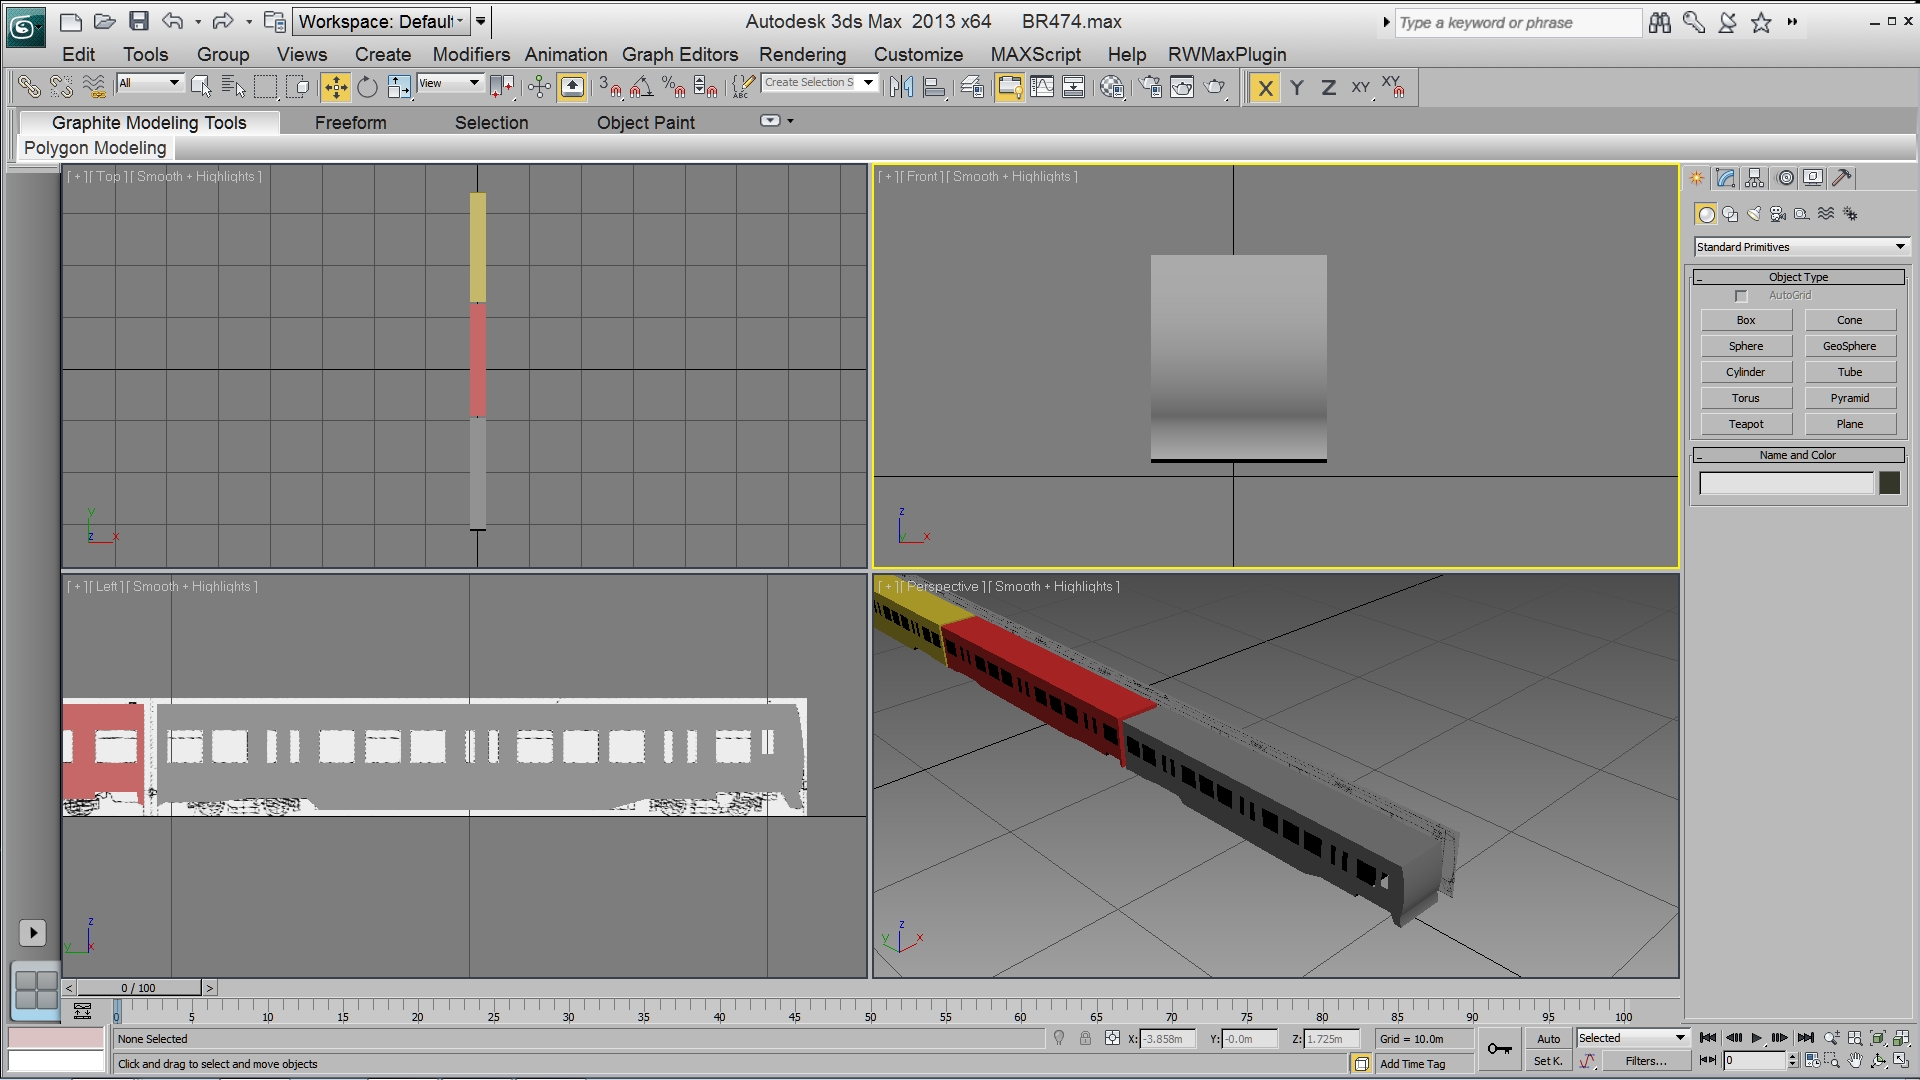Open the Modifiers menu
Viewport: 1920px width, 1080px height.
click(471, 55)
